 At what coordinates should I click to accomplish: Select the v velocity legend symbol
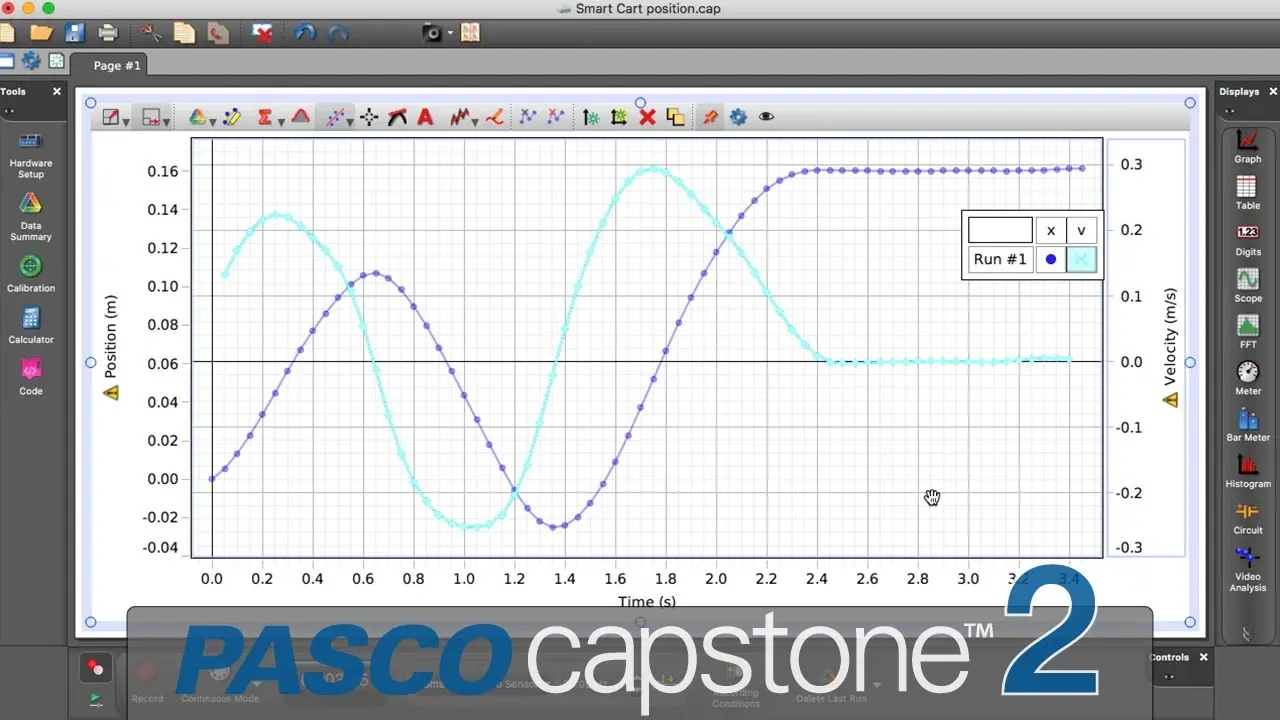[1081, 259]
